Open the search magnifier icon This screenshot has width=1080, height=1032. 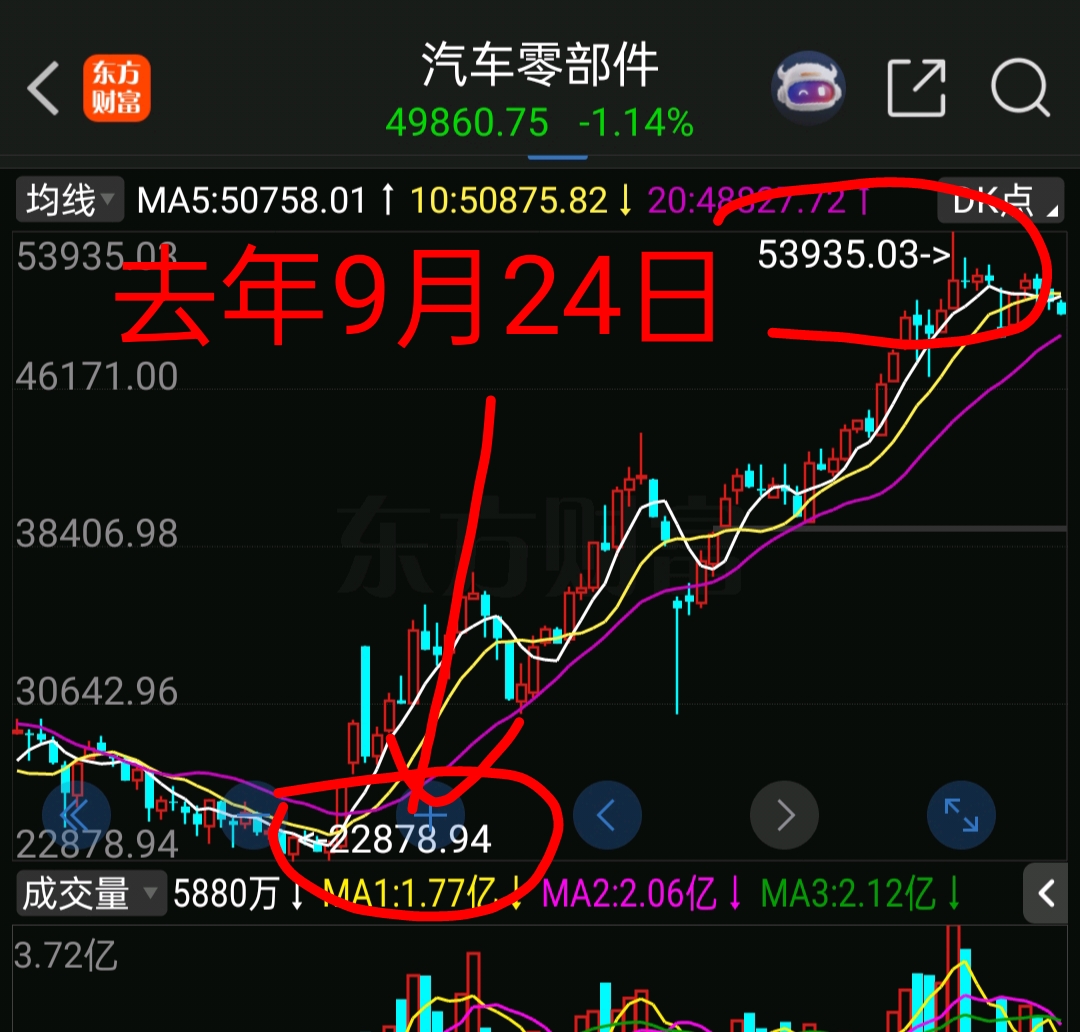[1020, 88]
